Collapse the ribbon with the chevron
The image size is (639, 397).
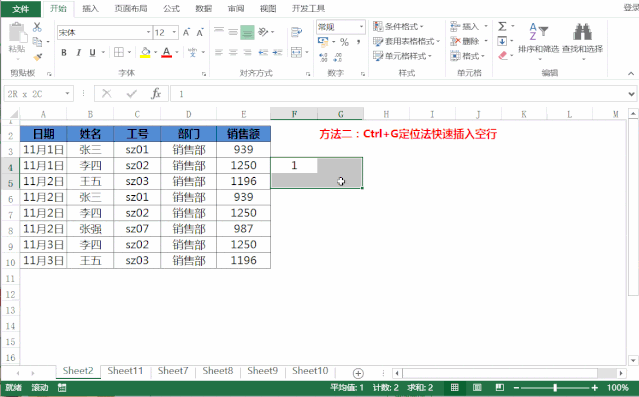pyautogui.click(x=631, y=73)
